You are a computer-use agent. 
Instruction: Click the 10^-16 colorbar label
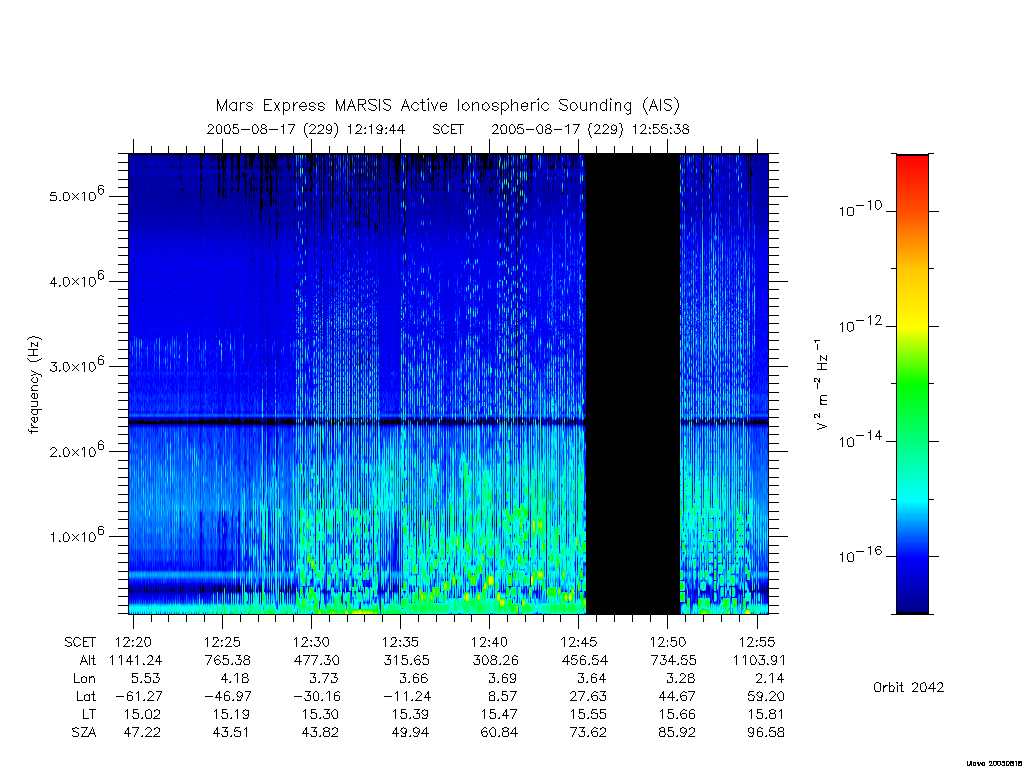click(x=859, y=555)
